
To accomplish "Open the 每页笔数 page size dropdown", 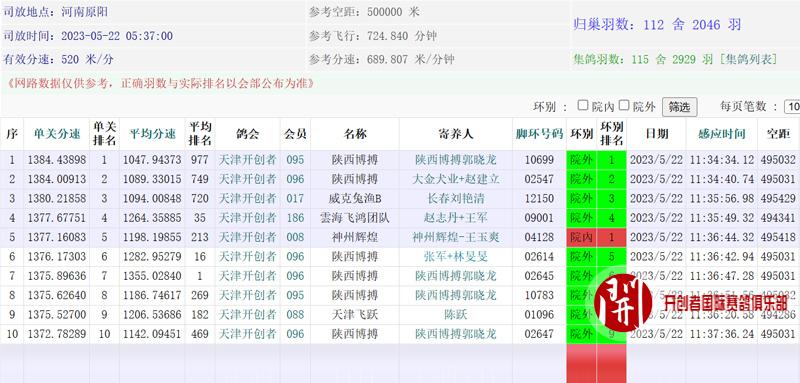I will pos(792,107).
